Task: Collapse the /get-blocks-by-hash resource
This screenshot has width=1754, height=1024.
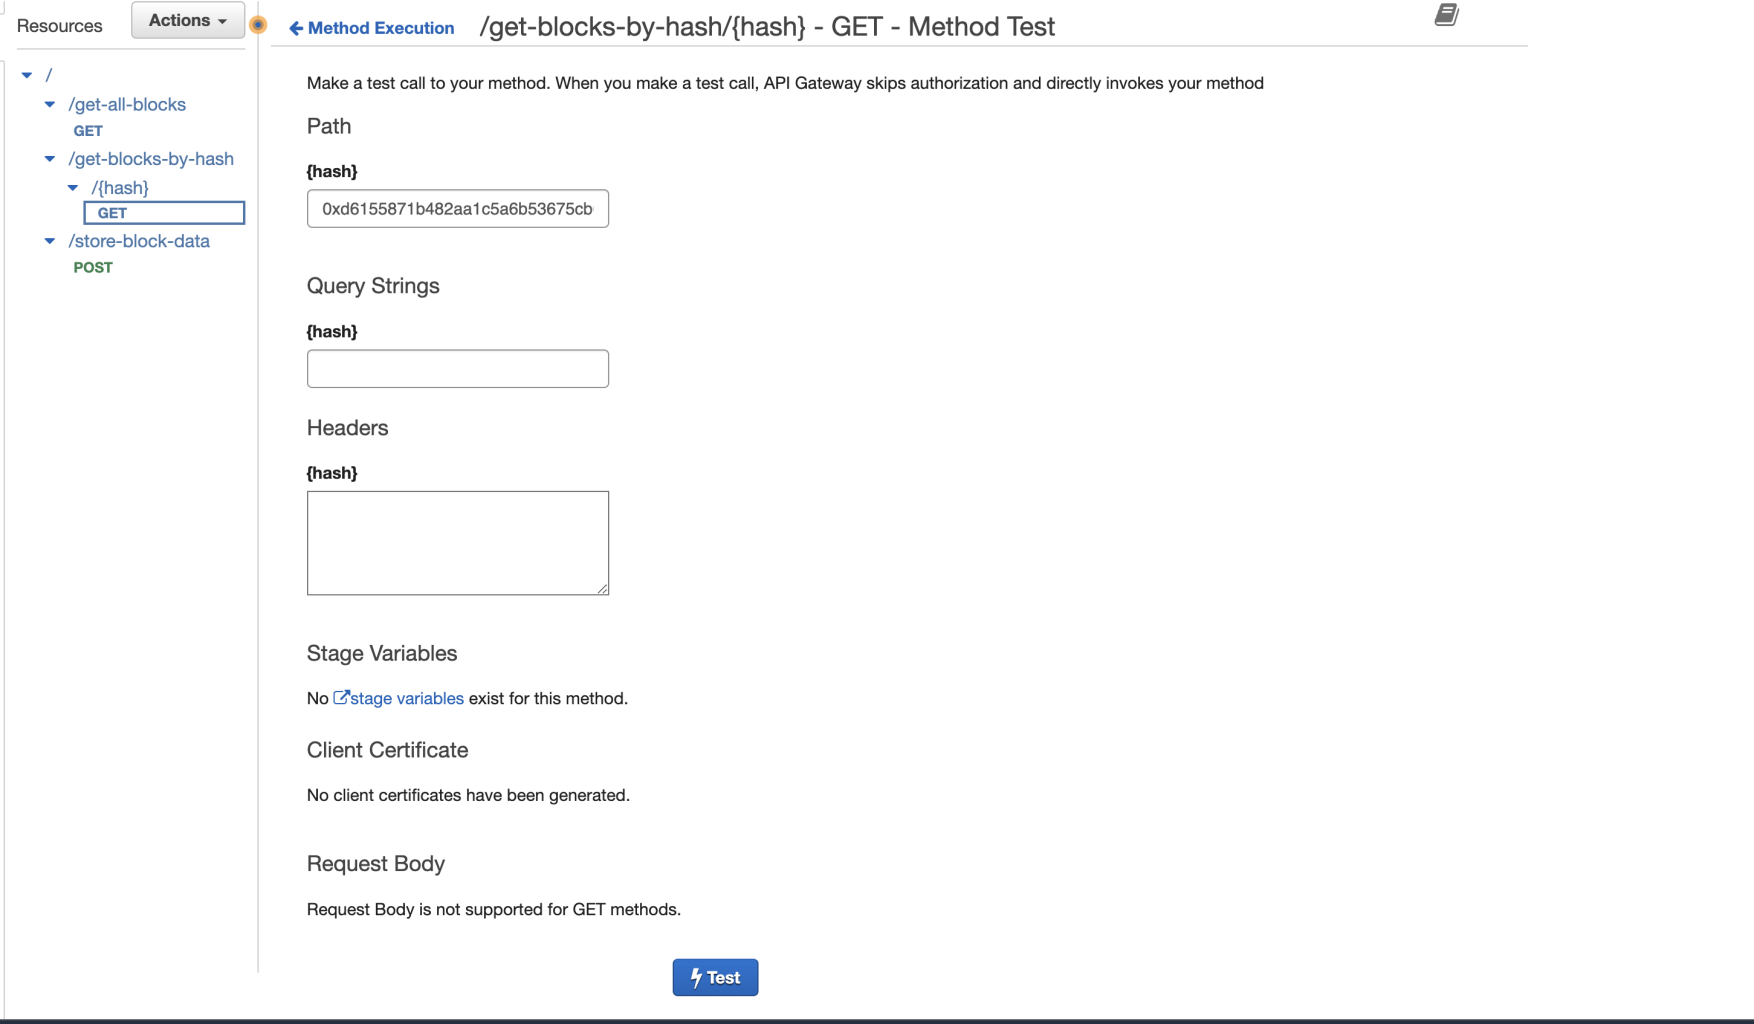Action: [x=50, y=159]
